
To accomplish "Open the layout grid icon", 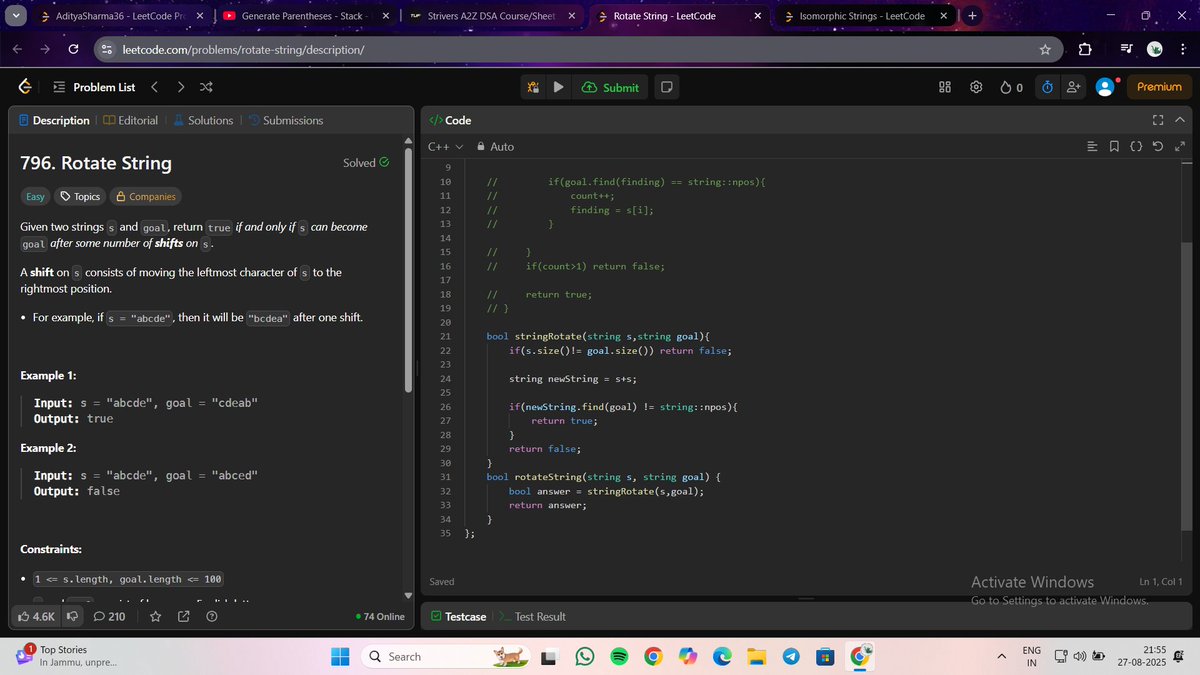I will tap(945, 87).
